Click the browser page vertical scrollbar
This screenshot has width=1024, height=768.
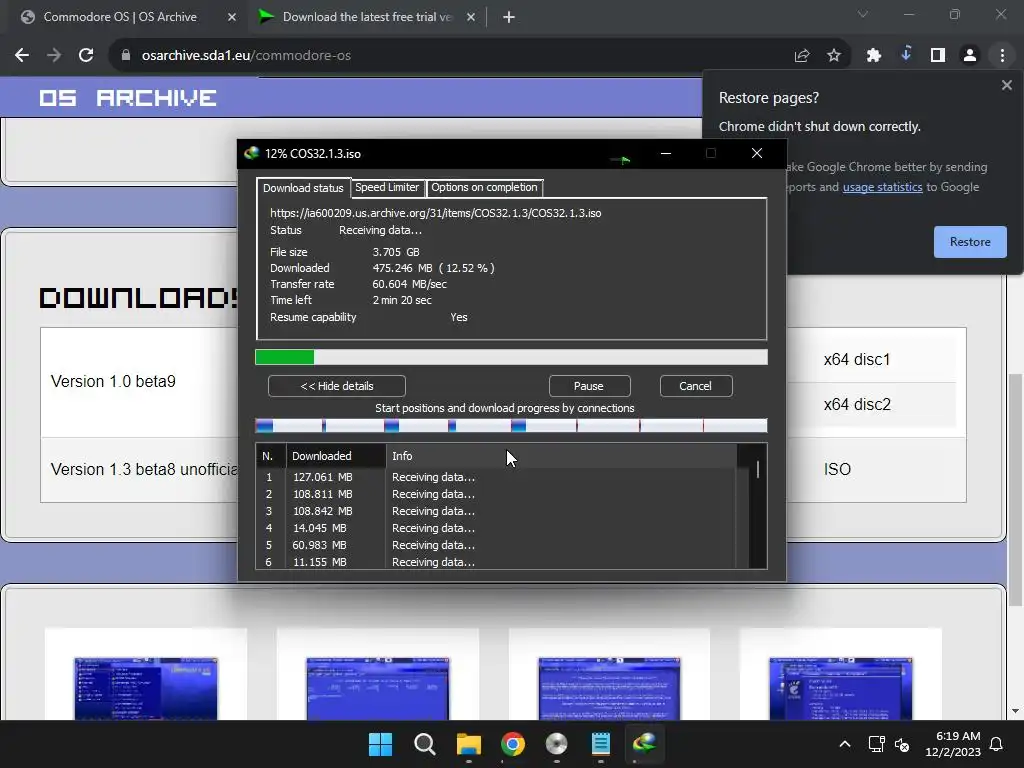coord(1015,490)
